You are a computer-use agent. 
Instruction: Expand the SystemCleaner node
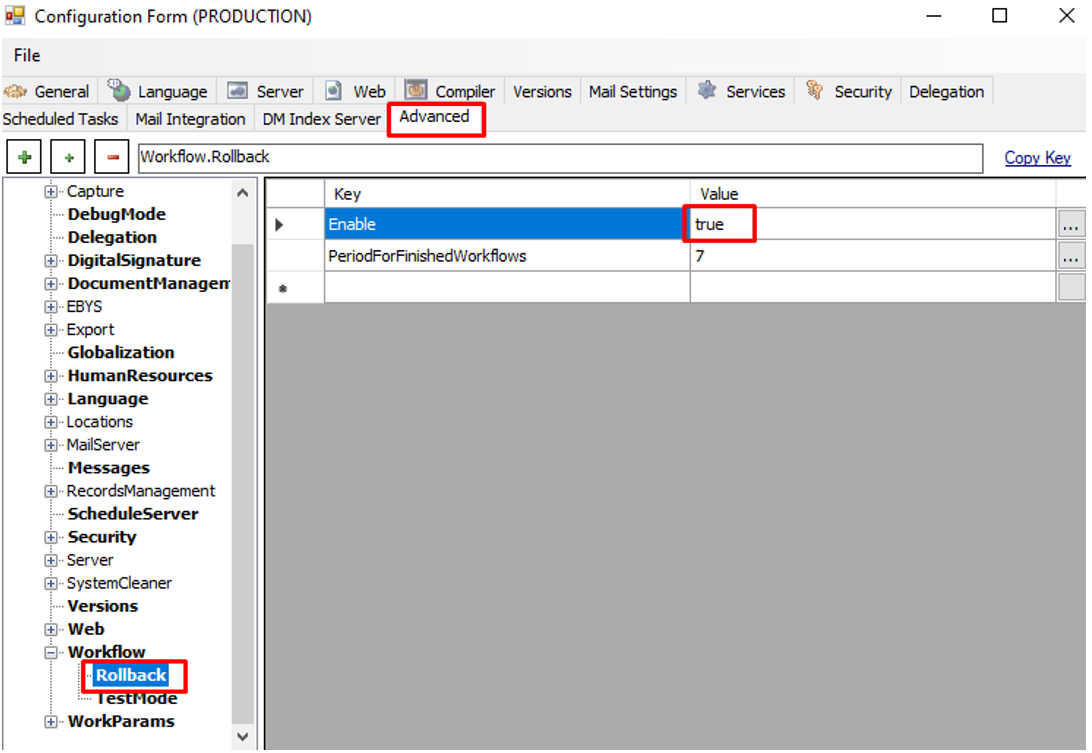(x=51, y=583)
